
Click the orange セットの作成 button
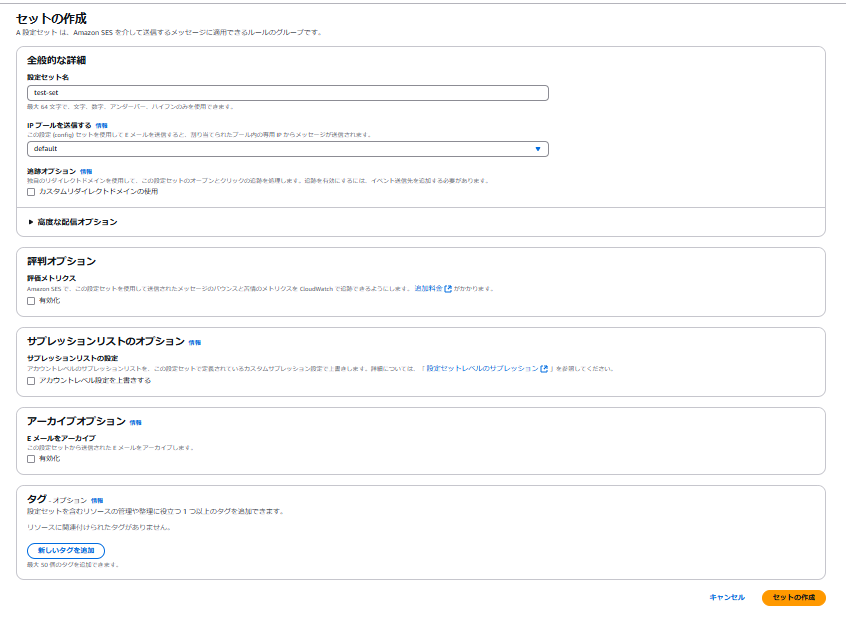pyautogui.click(x=793, y=597)
